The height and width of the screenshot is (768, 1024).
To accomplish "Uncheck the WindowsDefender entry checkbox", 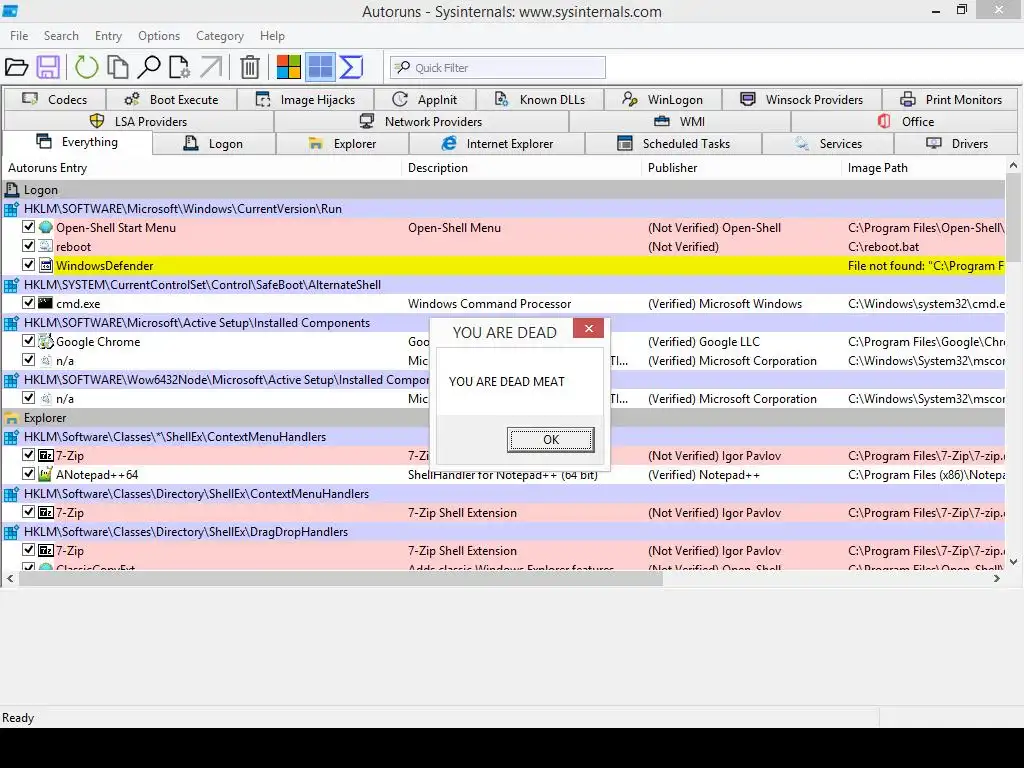I will tap(28, 264).
